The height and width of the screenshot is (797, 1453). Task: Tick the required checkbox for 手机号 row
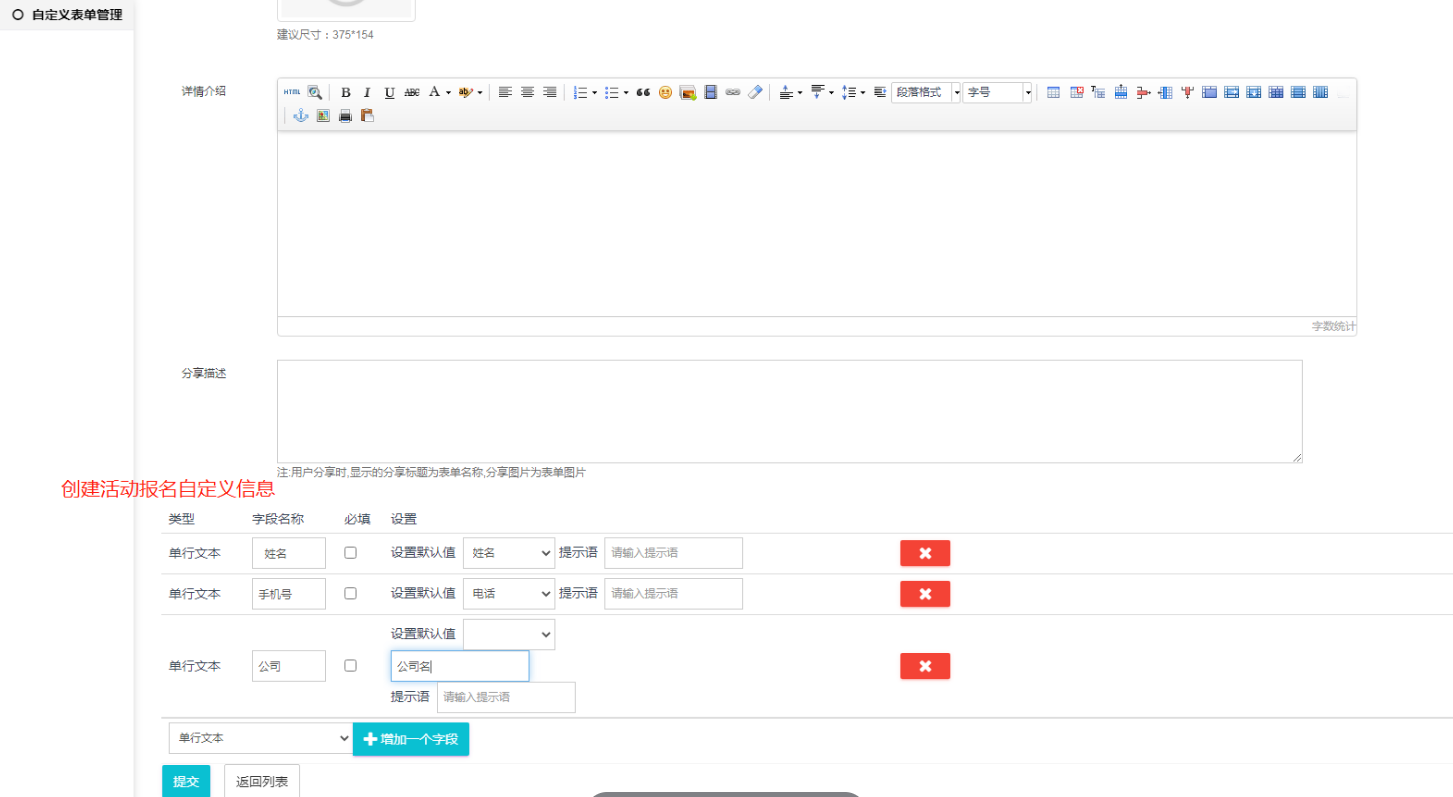tap(350, 593)
